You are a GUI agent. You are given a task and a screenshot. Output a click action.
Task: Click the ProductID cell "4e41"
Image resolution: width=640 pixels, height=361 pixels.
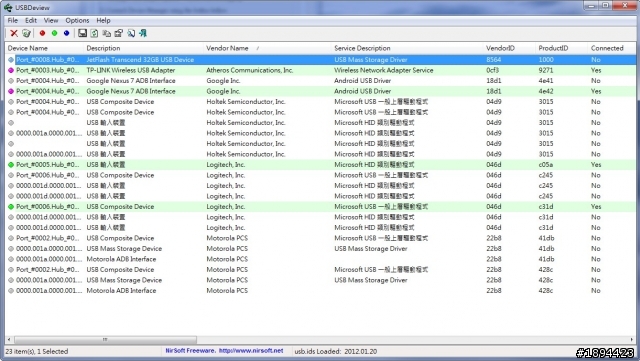point(546,81)
